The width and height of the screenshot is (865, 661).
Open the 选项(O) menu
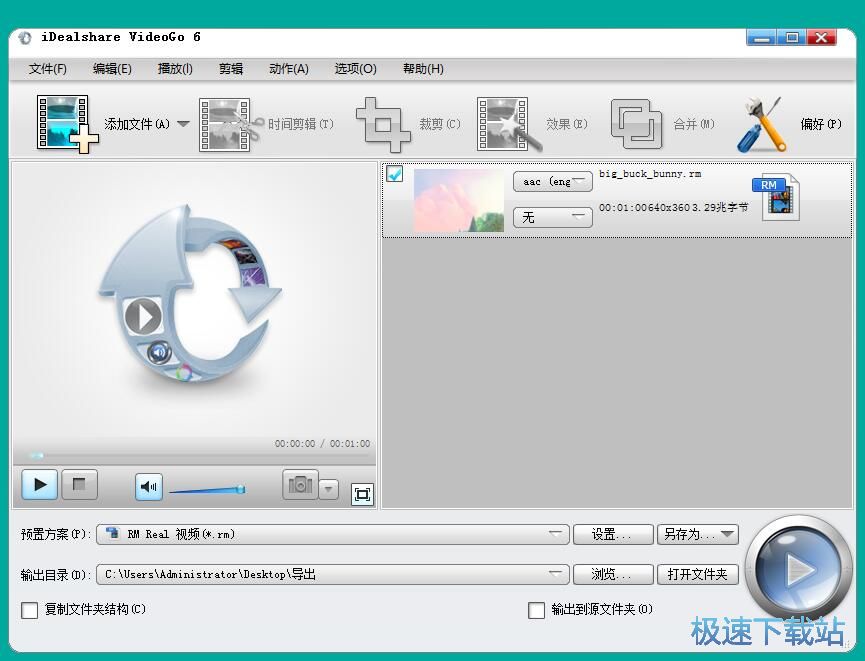point(356,69)
